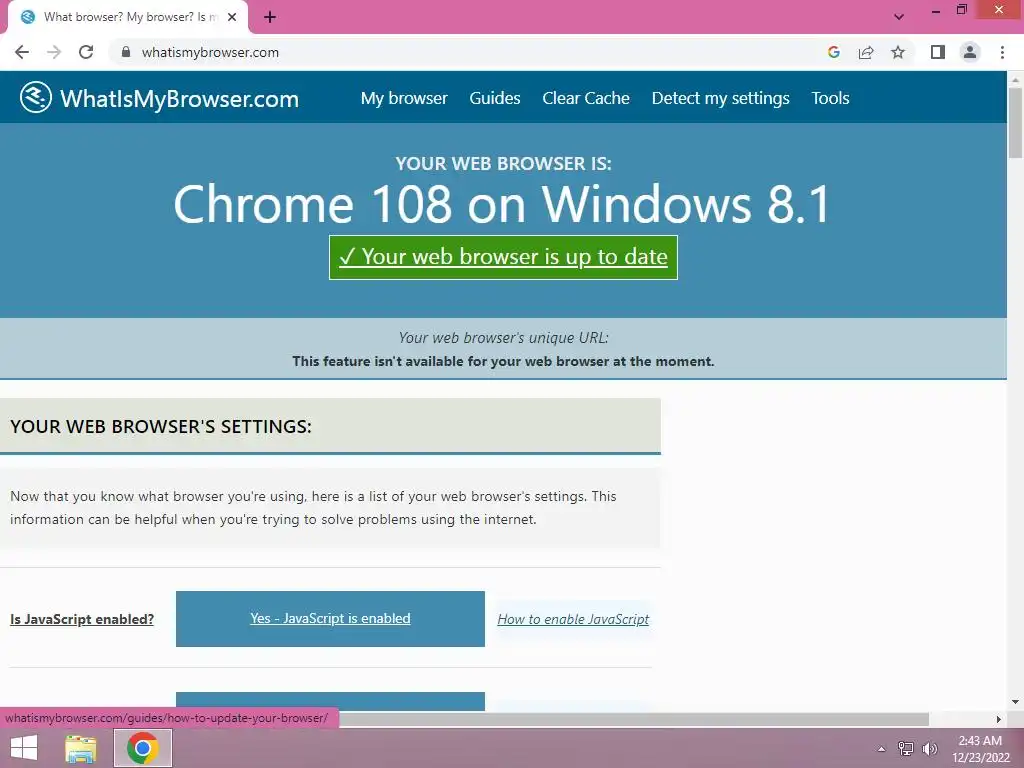Click the YOUR WEB BROWSER'S SETTINGS heading

(161, 426)
